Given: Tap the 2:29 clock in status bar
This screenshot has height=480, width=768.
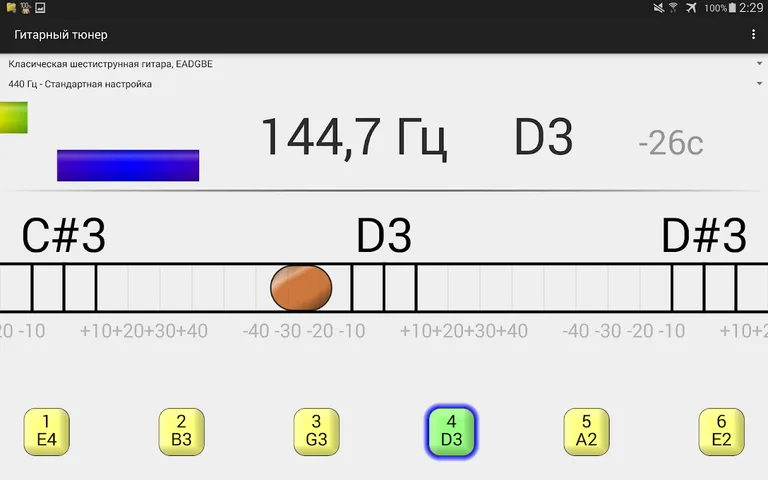Looking at the screenshot, I should [751, 8].
